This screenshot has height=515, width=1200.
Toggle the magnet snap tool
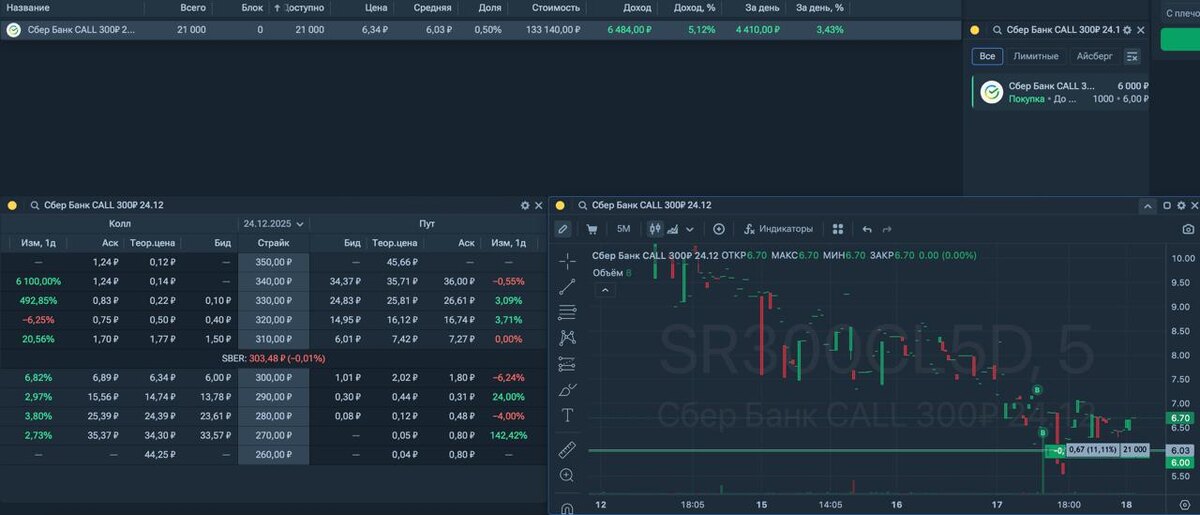[x=567, y=507]
